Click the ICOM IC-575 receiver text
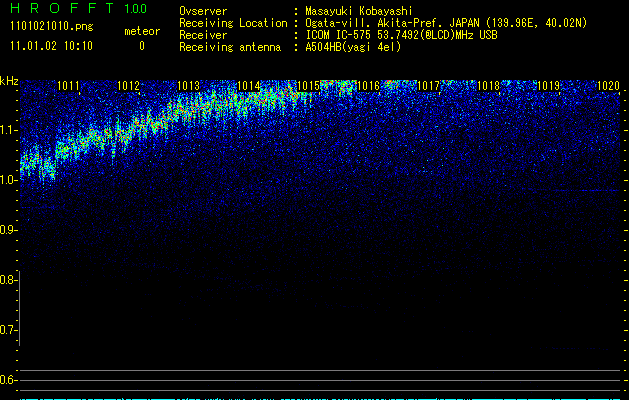Viewport: 629px width, 400px height. [x=402, y=35]
